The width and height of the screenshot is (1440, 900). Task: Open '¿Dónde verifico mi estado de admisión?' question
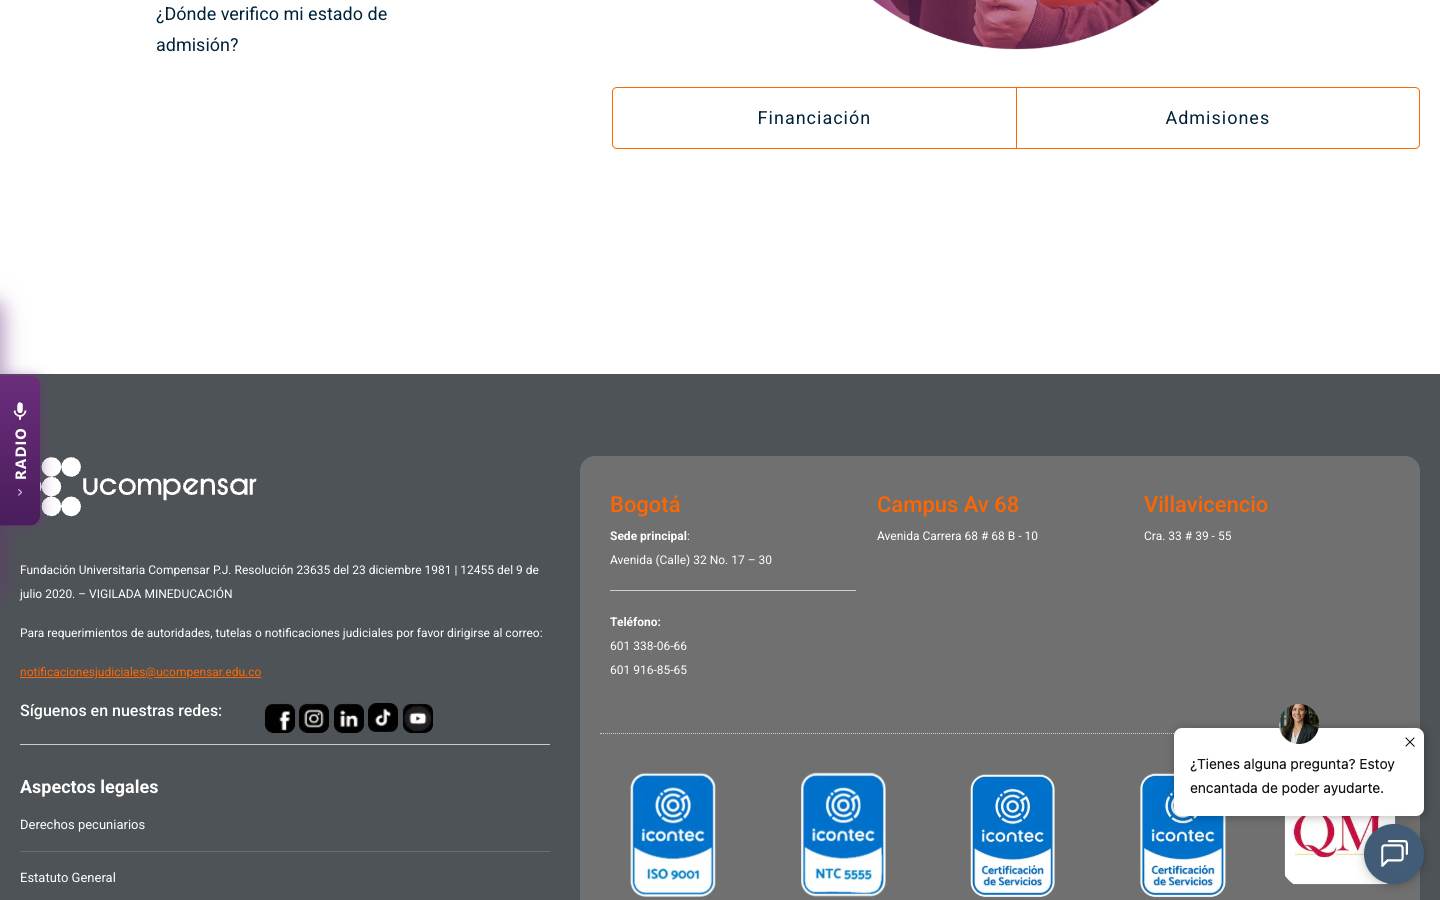coord(272,29)
